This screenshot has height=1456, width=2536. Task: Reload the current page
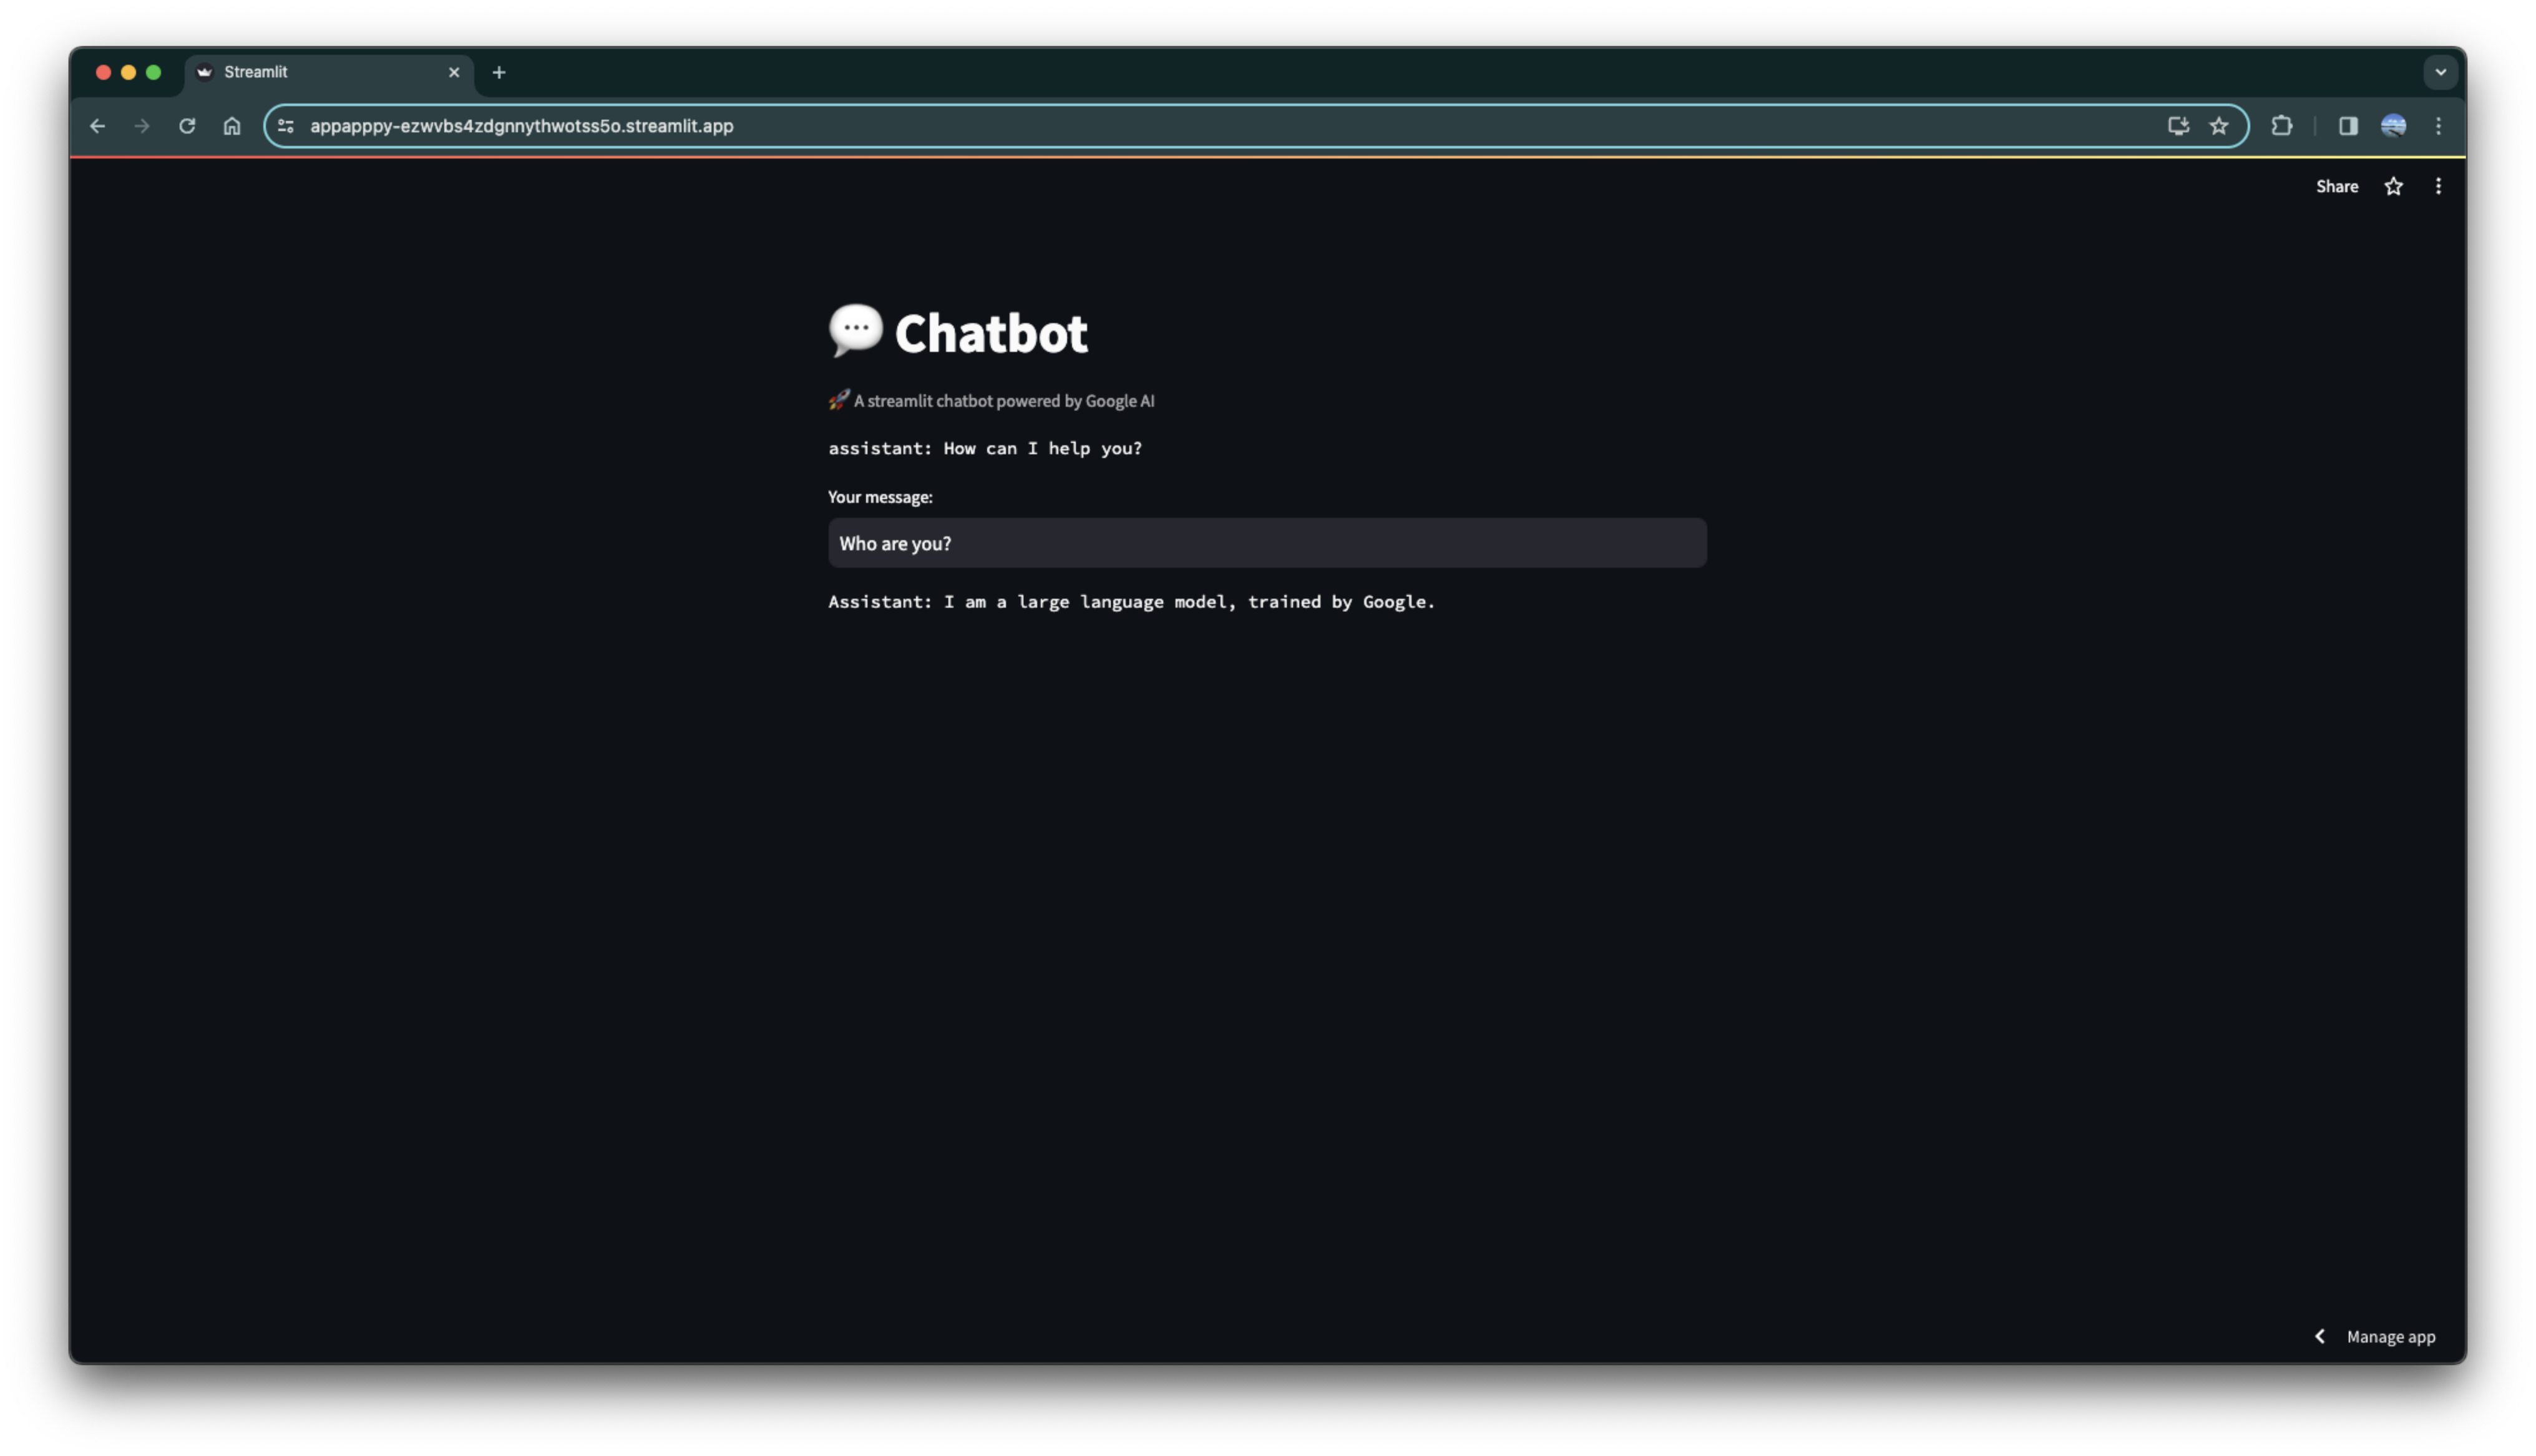pyautogui.click(x=188, y=126)
